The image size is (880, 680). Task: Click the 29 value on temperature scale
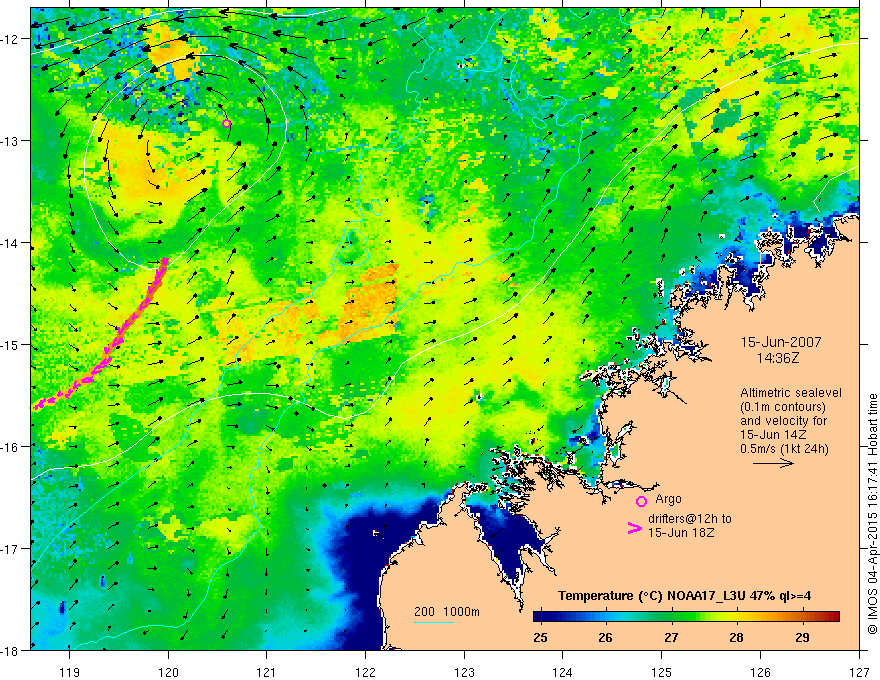tap(802, 638)
